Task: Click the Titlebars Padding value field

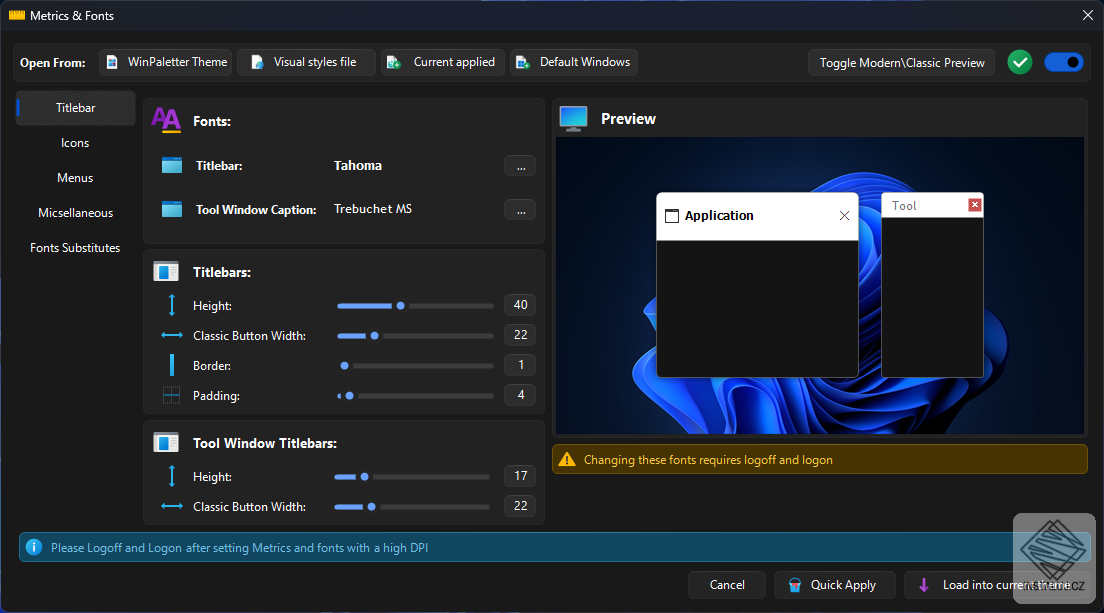Action: 520,395
